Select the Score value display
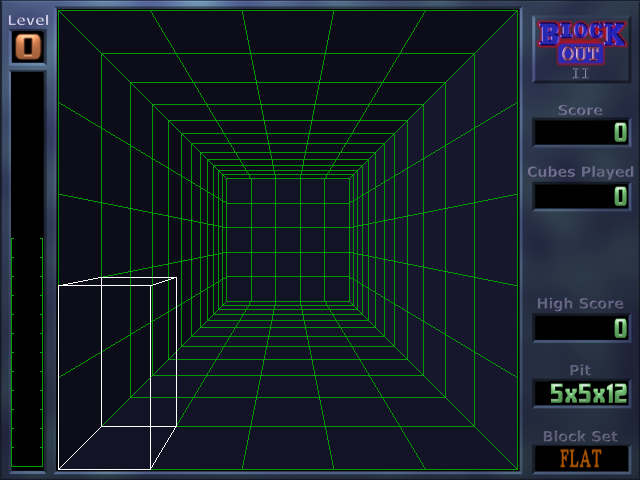 [581, 132]
